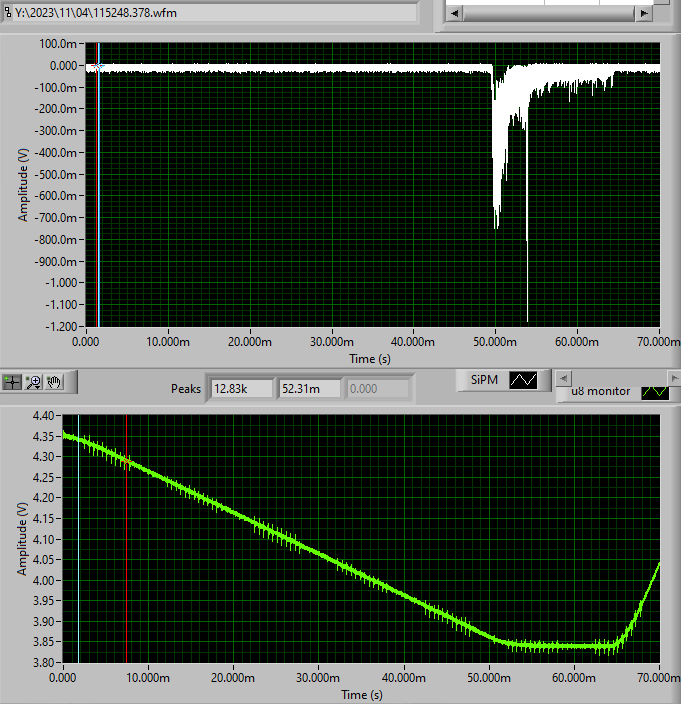Click the cursor crosshair marker in upper graph
681x704 pixels.
click(97, 66)
